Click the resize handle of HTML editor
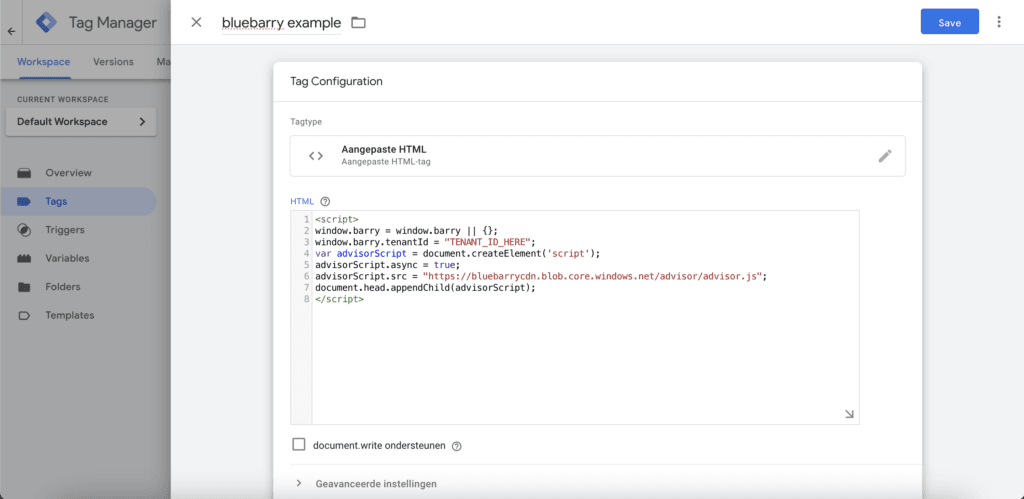 coord(849,414)
